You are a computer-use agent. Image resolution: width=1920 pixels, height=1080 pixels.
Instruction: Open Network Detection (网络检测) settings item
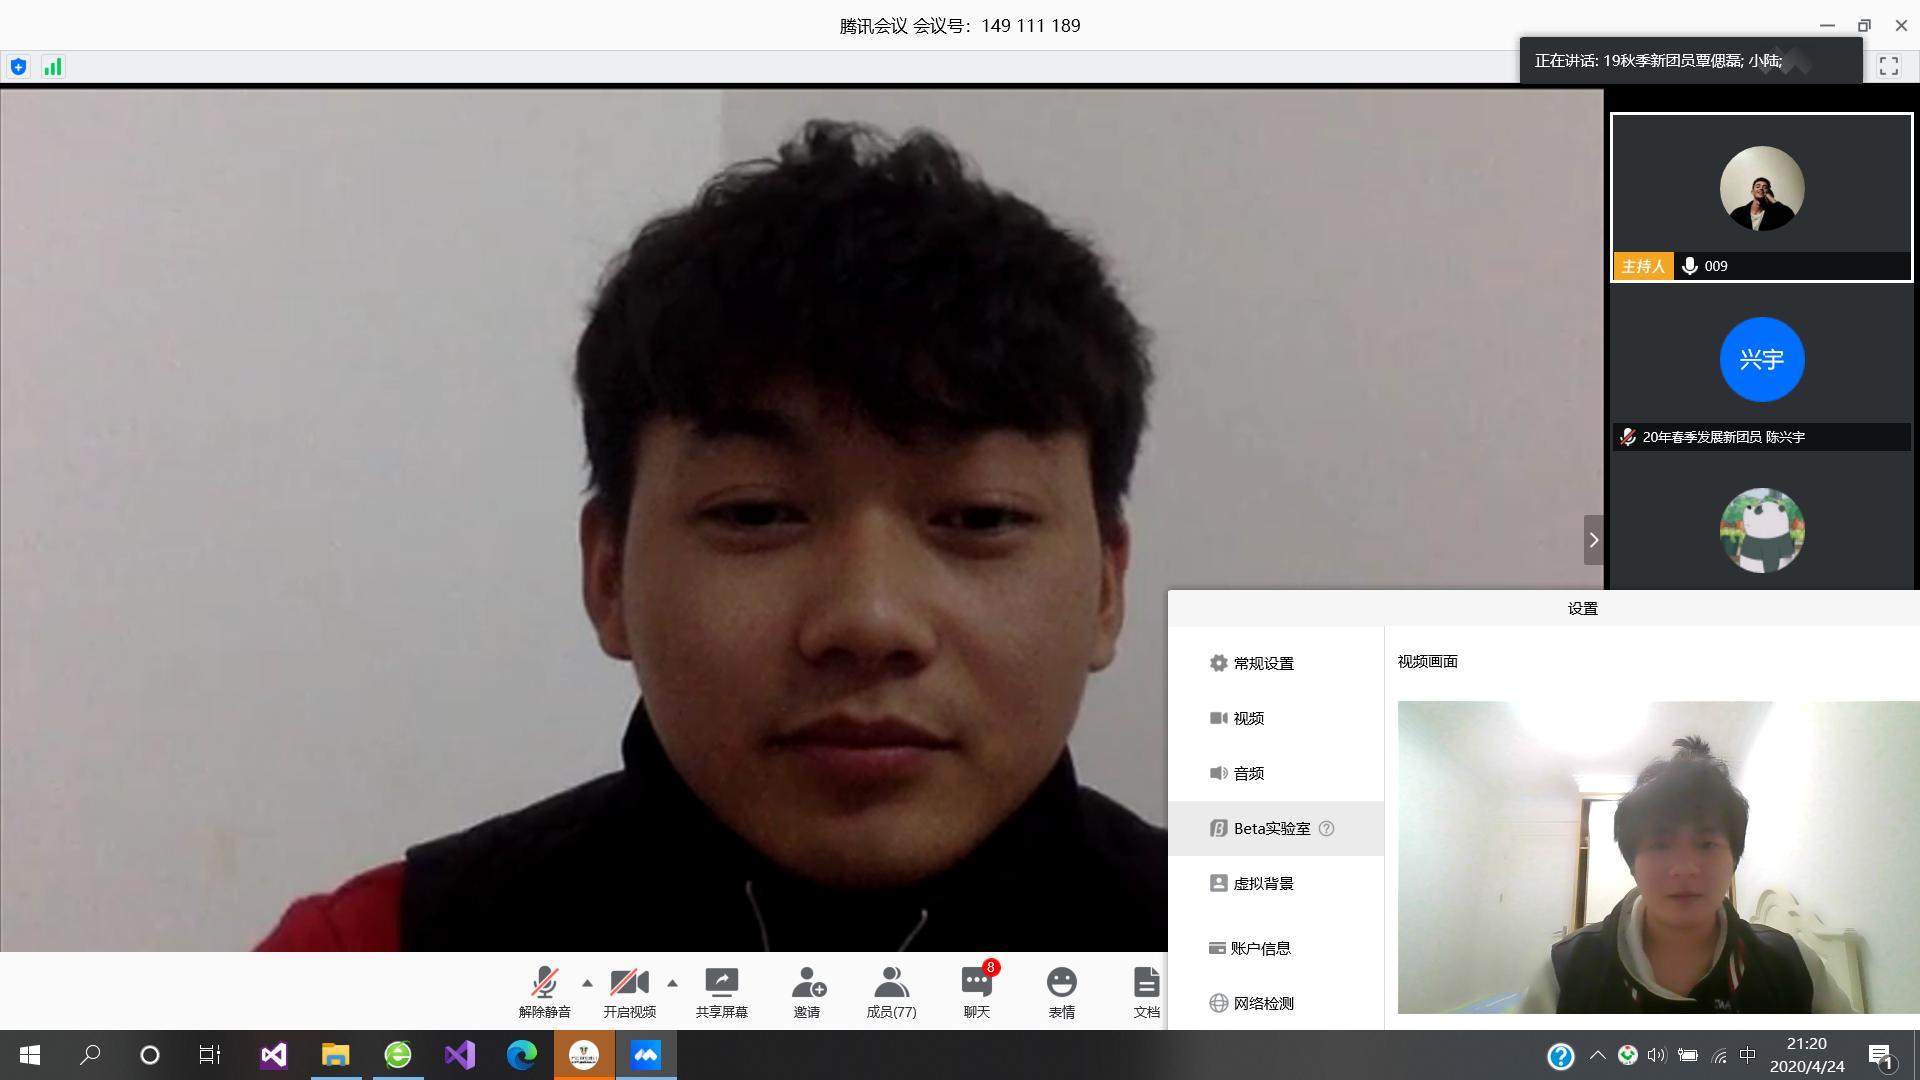[1262, 1003]
